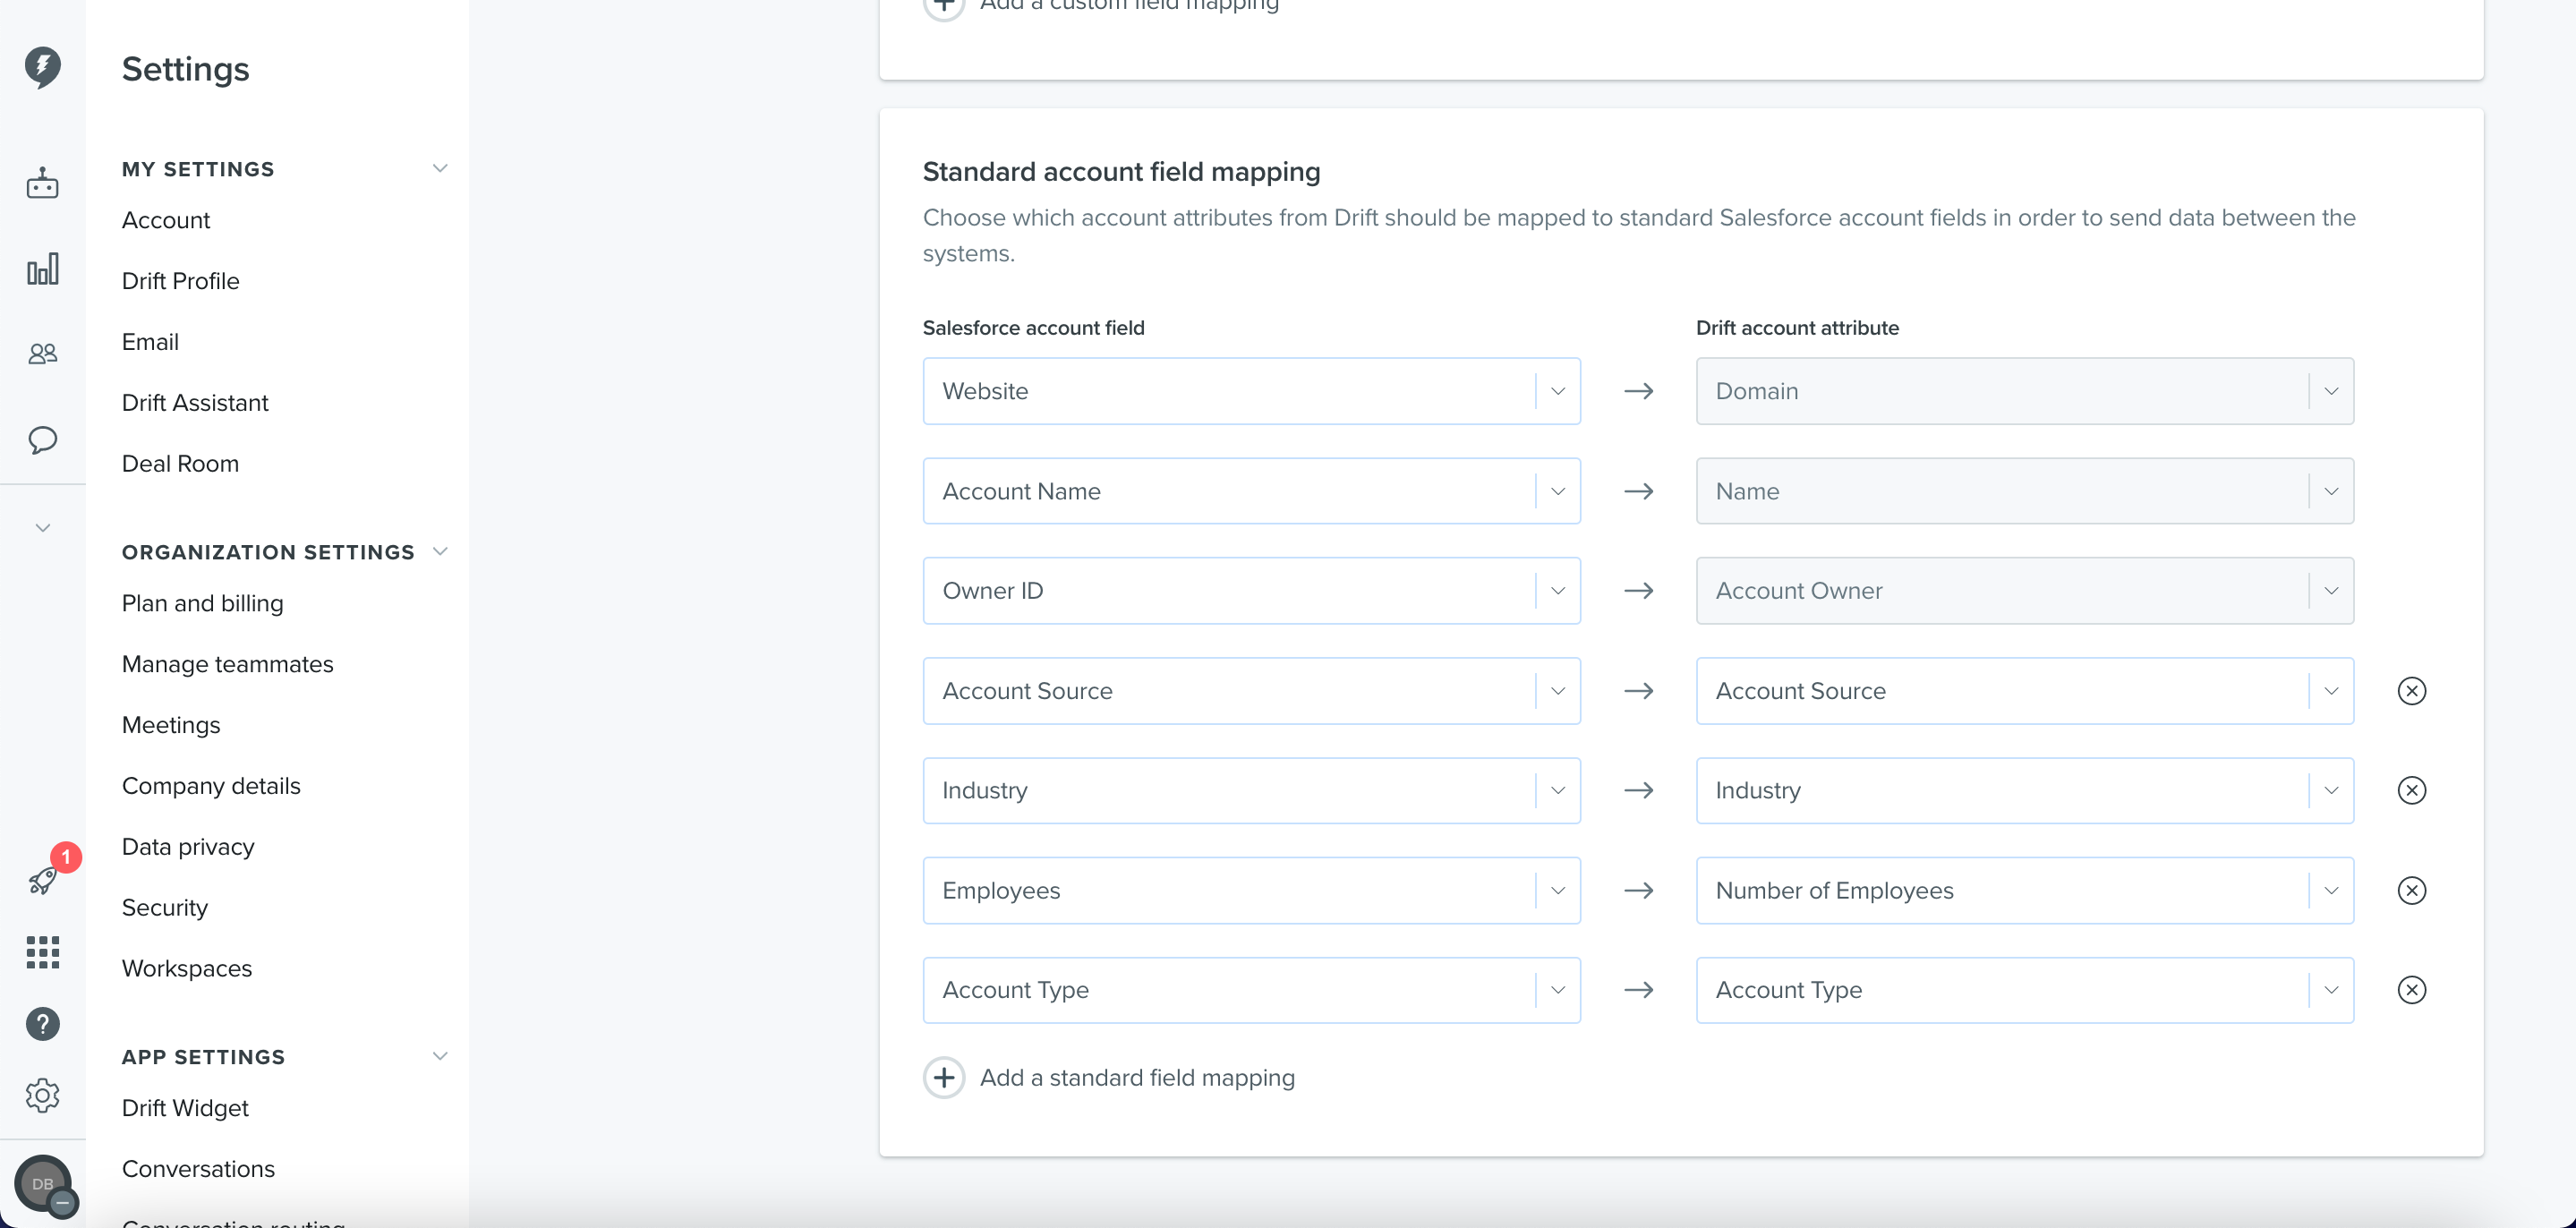
Task: Go to Account settings
Action: click(x=166, y=220)
